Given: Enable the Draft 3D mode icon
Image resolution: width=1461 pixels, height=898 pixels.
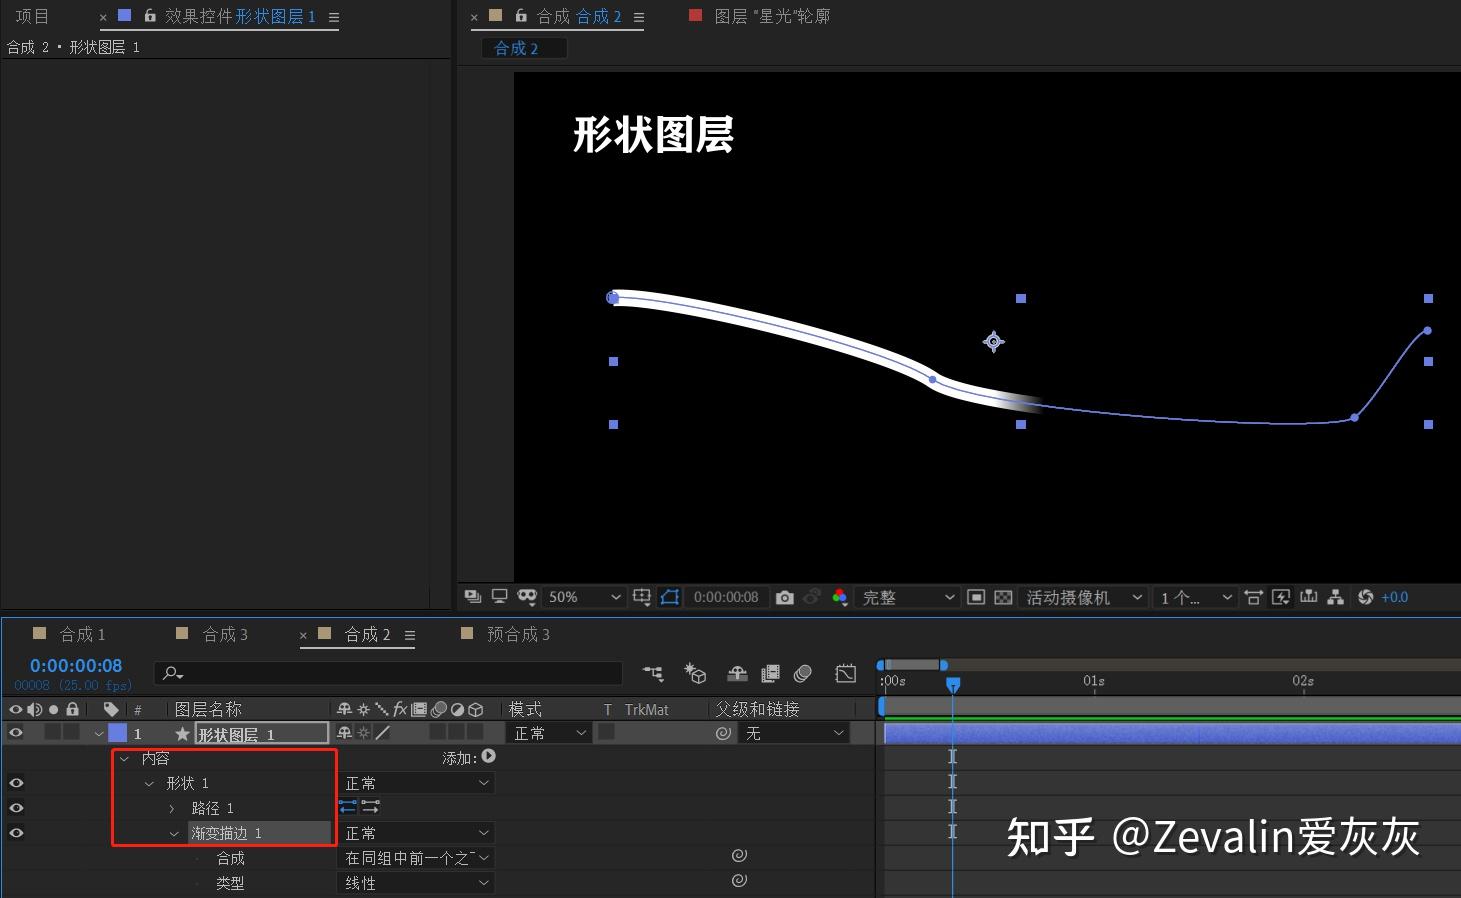Looking at the screenshot, I should pyautogui.click(x=696, y=674).
